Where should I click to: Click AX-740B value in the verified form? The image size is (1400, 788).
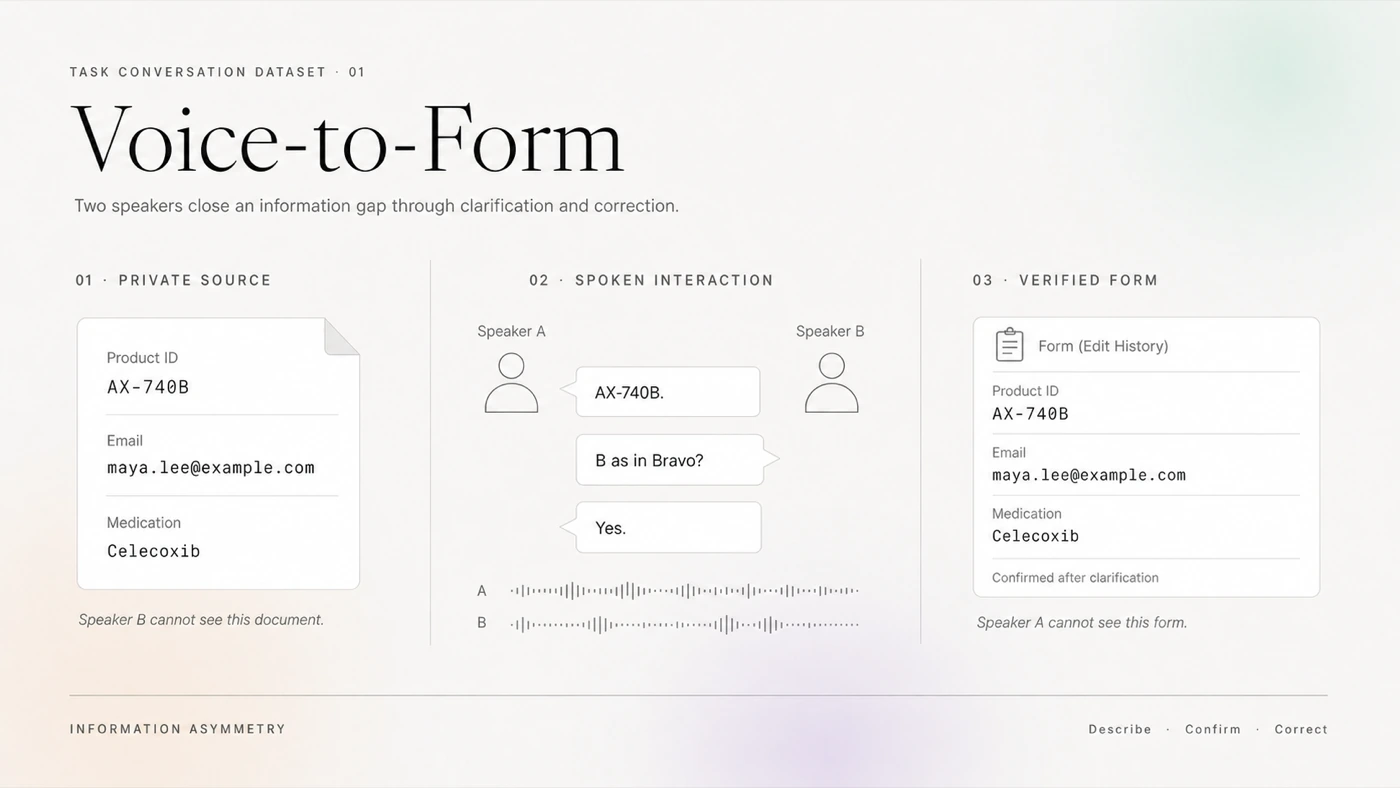tap(1030, 414)
